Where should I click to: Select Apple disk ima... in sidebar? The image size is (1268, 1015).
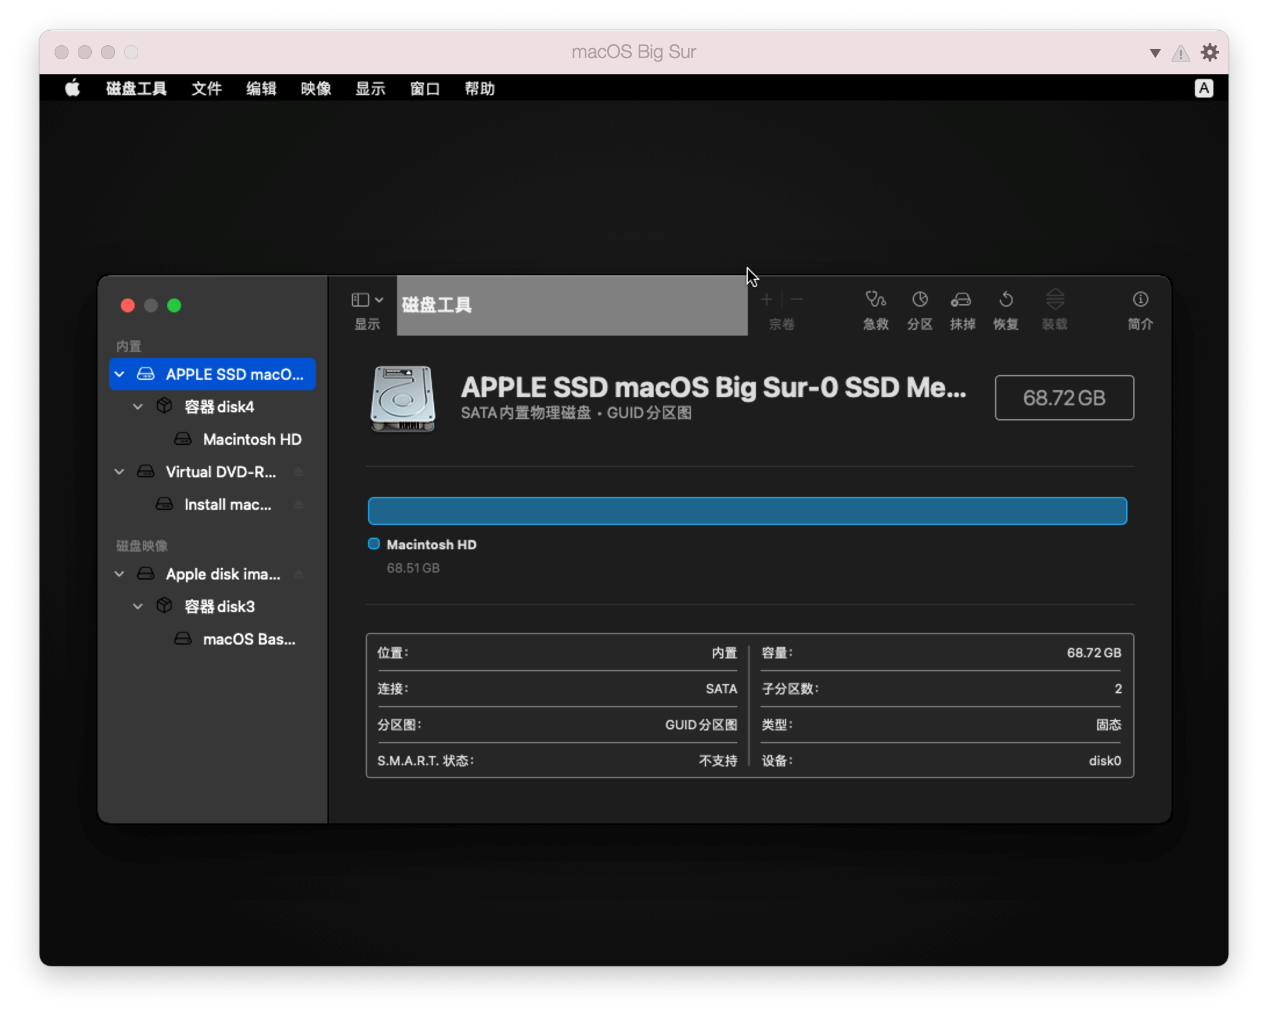(212, 574)
